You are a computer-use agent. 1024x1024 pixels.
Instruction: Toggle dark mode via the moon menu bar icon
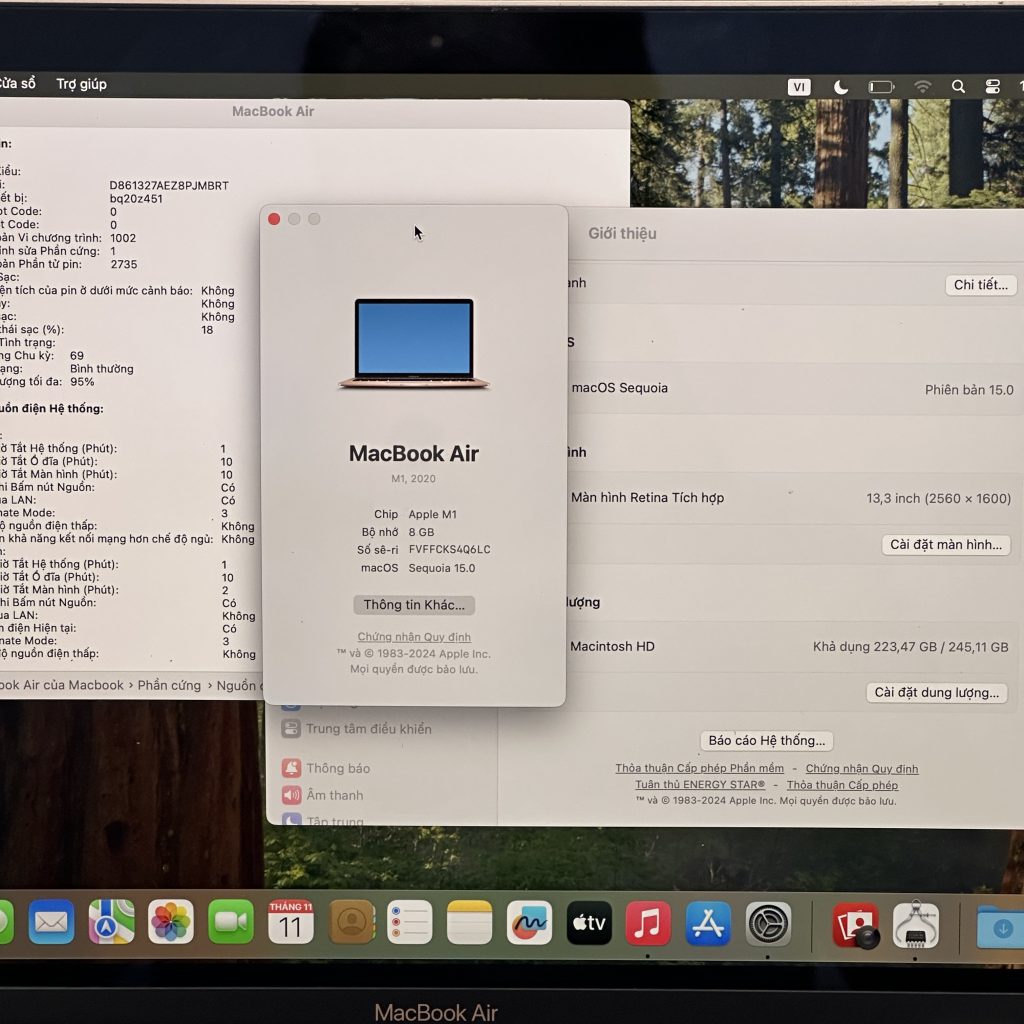click(840, 87)
